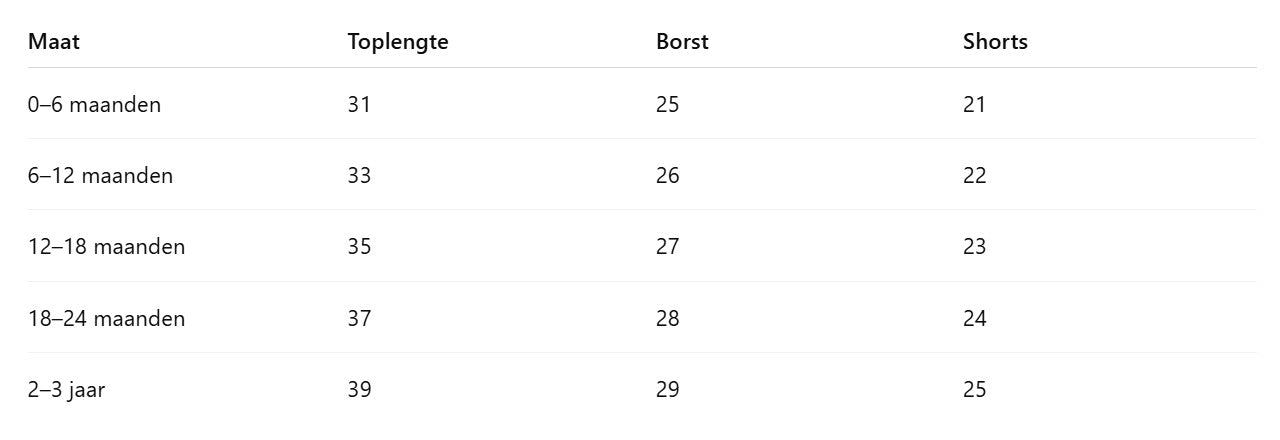Click Borst value for 2–3 jaar
Viewport: 1280px width, 440px height.
[667, 390]
